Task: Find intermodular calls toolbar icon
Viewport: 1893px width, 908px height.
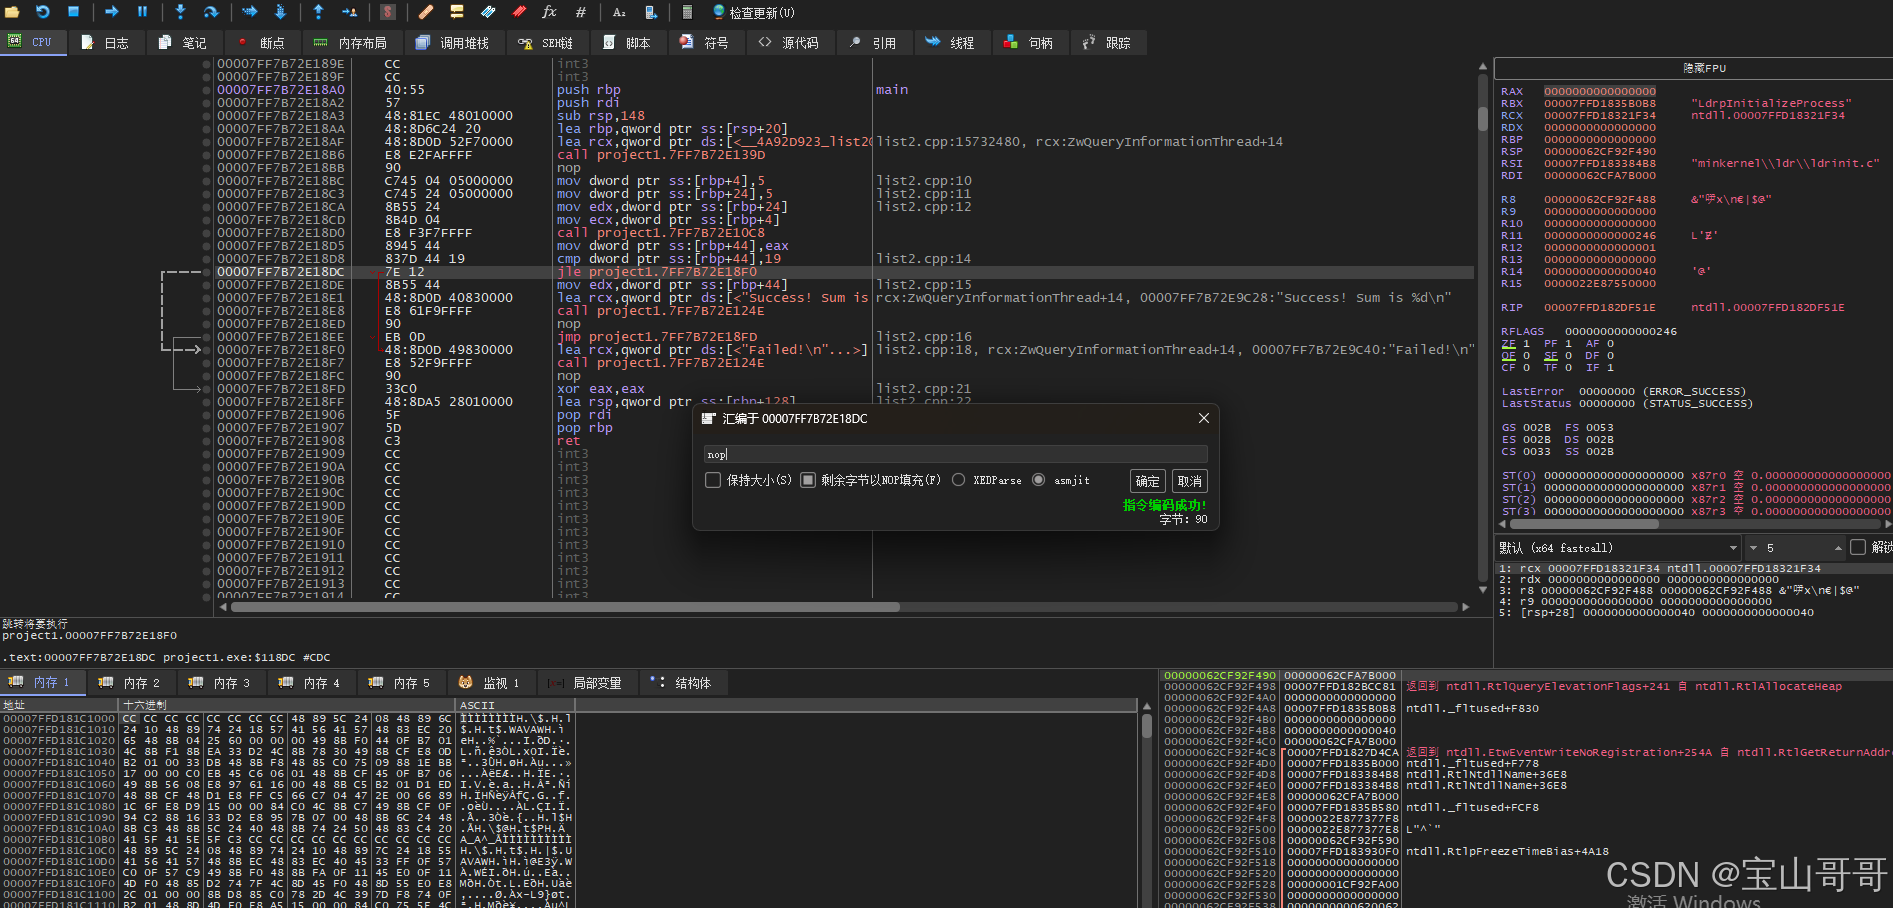Action: pos(650,12)
